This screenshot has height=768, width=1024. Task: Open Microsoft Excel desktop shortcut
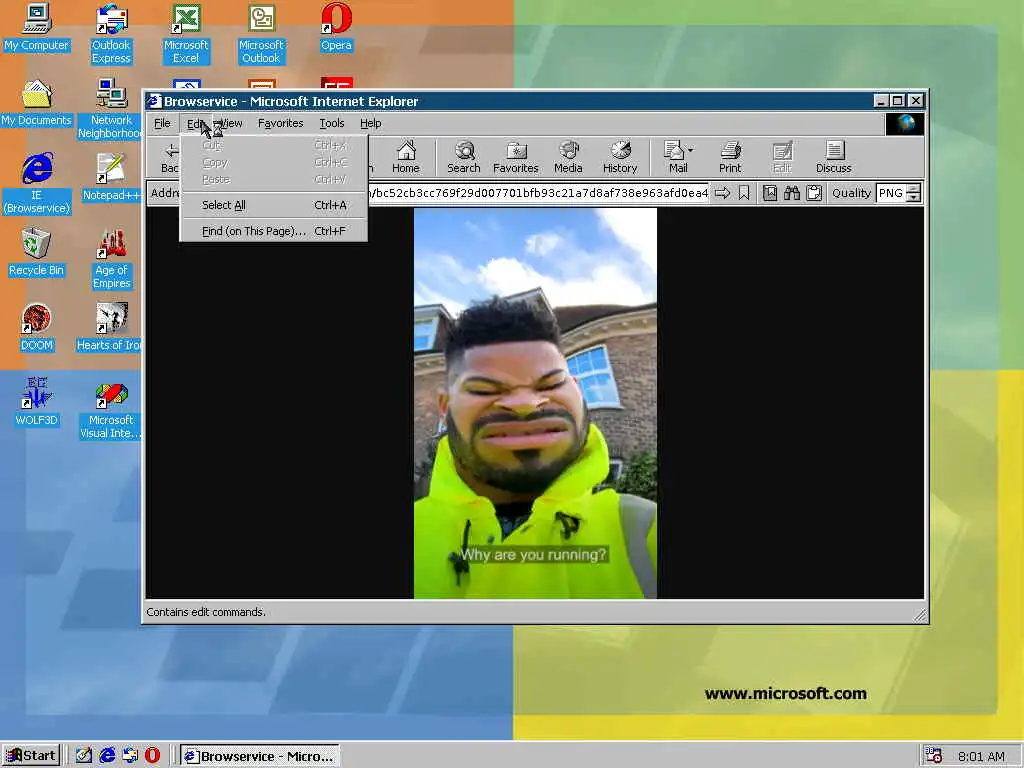[x=186, y=34]
